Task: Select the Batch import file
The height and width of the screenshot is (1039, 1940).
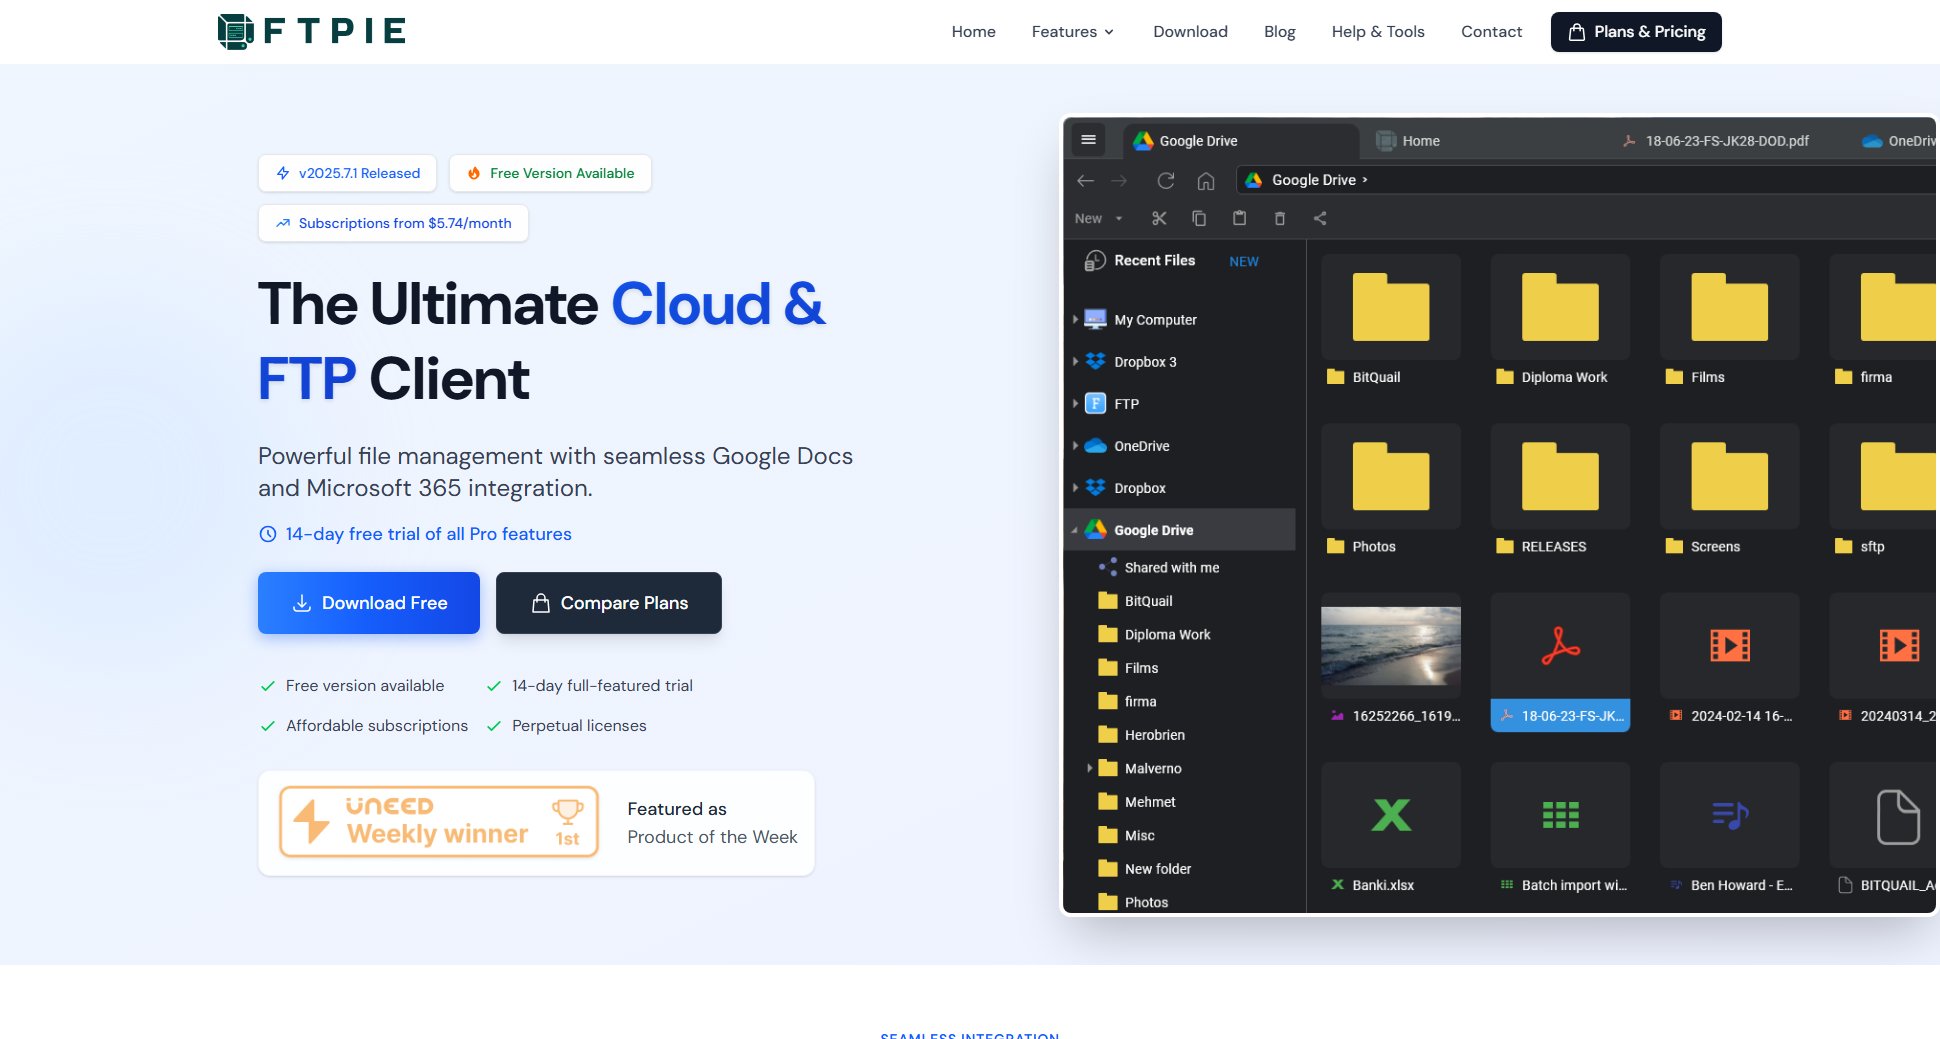Action: (1560, 831)
